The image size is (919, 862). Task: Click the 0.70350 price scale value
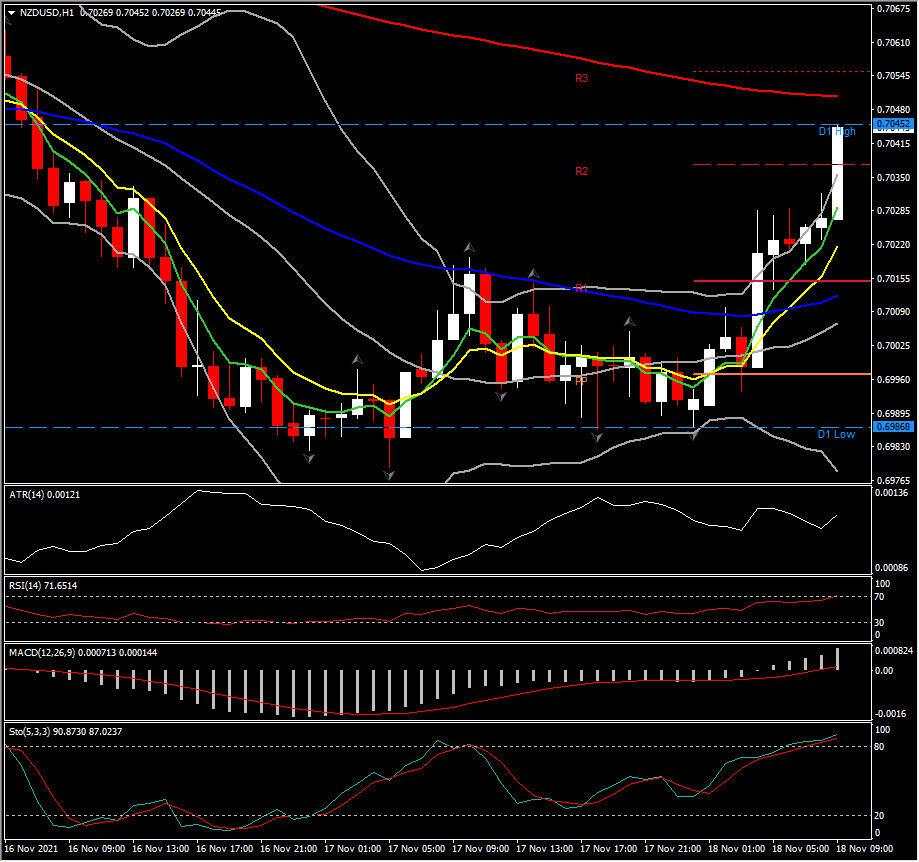point(893,177)
